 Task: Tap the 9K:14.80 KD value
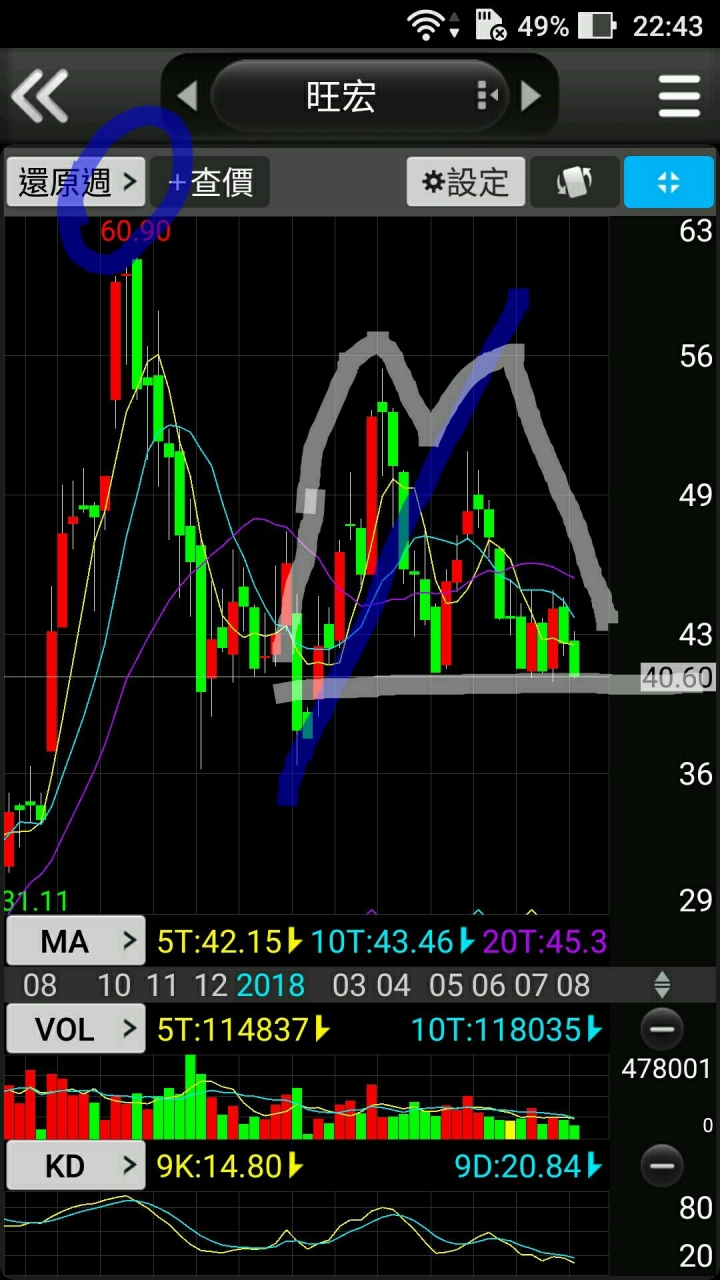(229, 1166)
